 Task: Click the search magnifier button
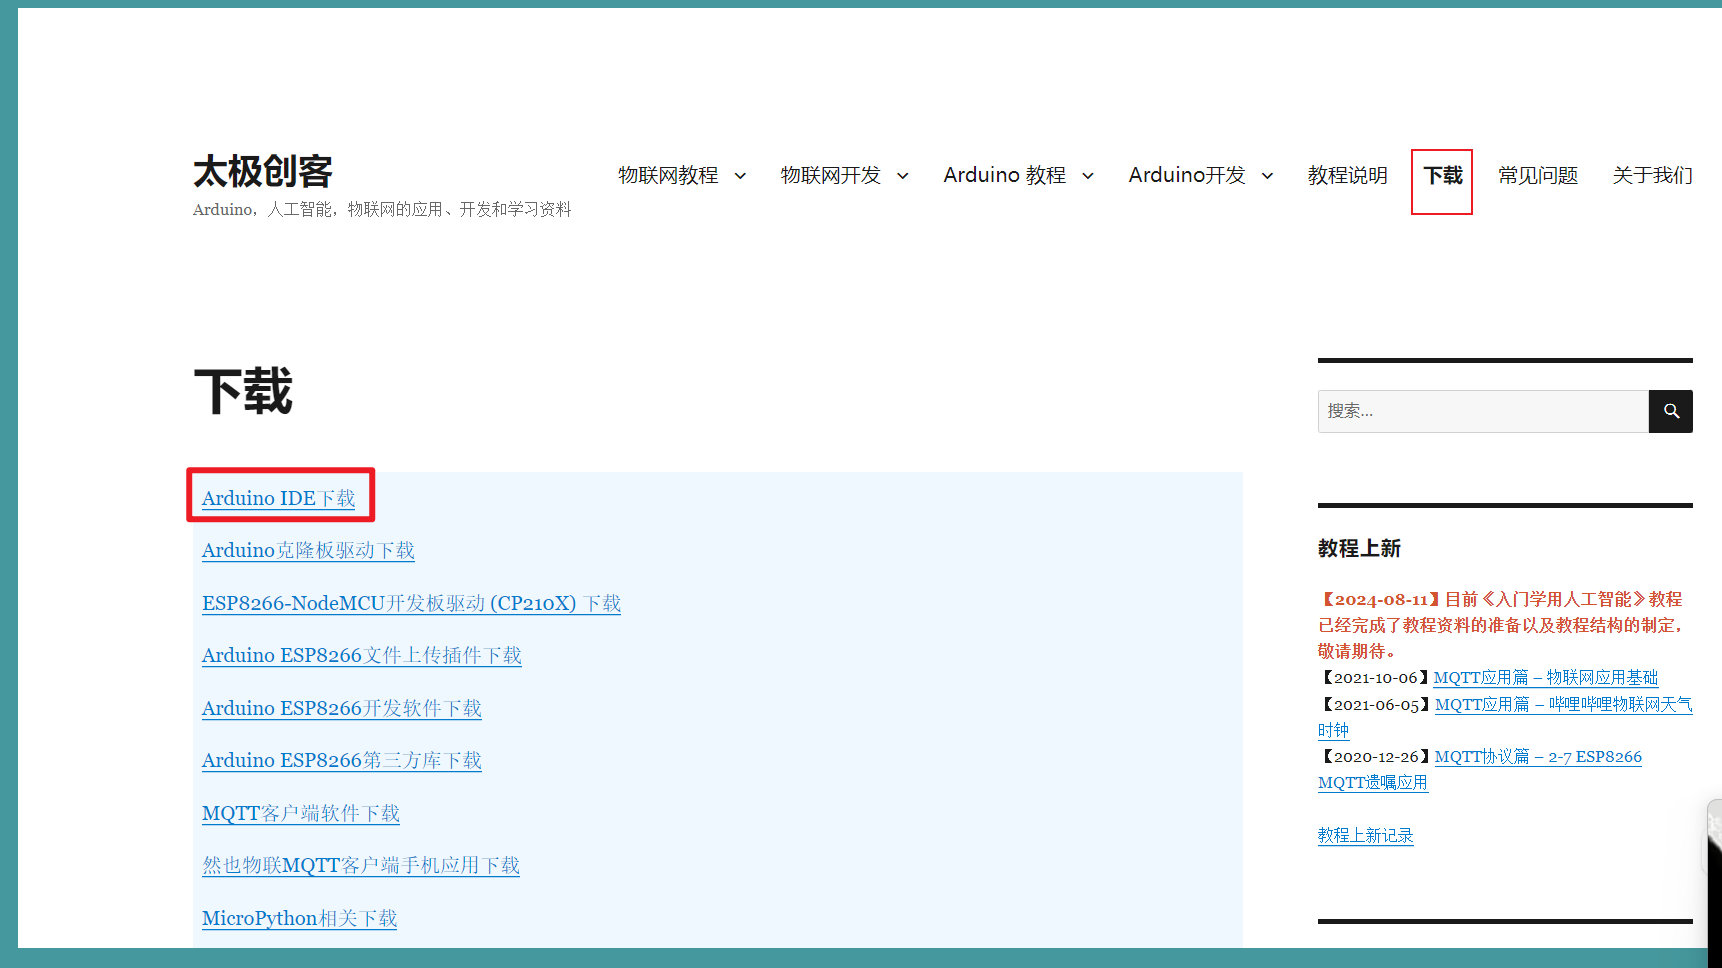[1670, 411]
